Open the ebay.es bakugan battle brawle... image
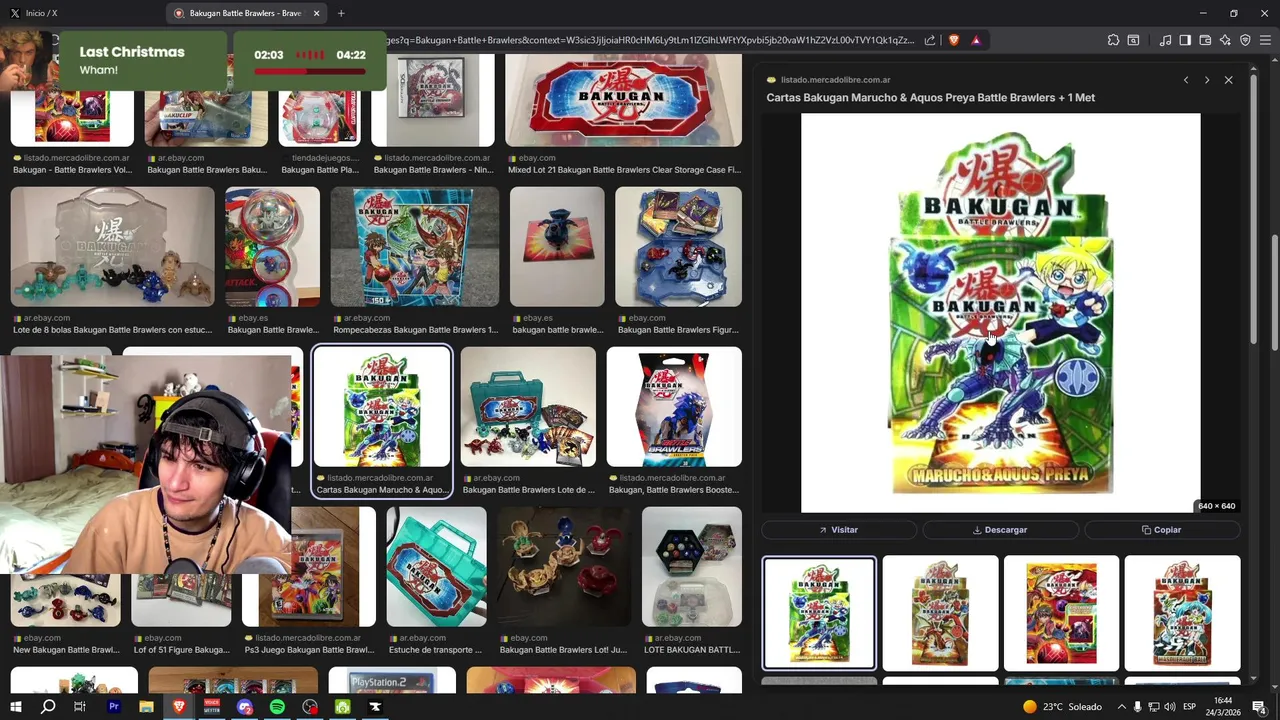The height and width of the screenshot is (720, 1280). 557,247
